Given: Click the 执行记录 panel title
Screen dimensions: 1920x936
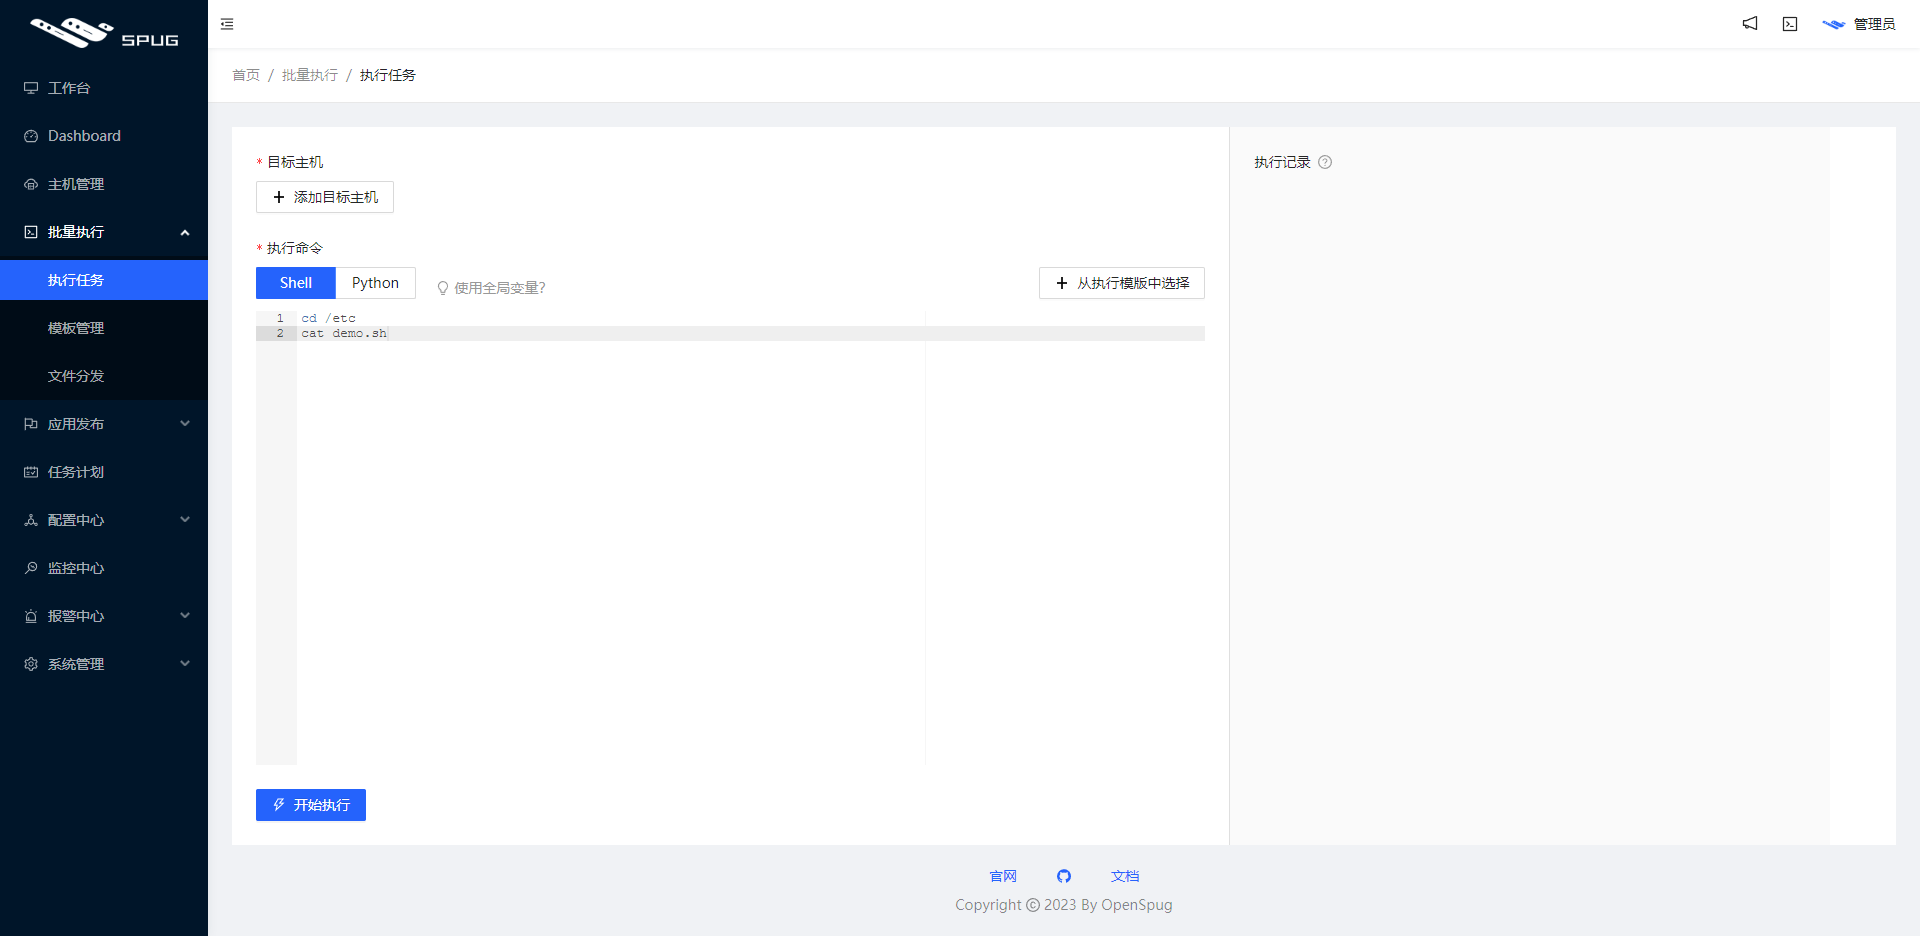Looking at the screenshot, I should (1282, 162).
